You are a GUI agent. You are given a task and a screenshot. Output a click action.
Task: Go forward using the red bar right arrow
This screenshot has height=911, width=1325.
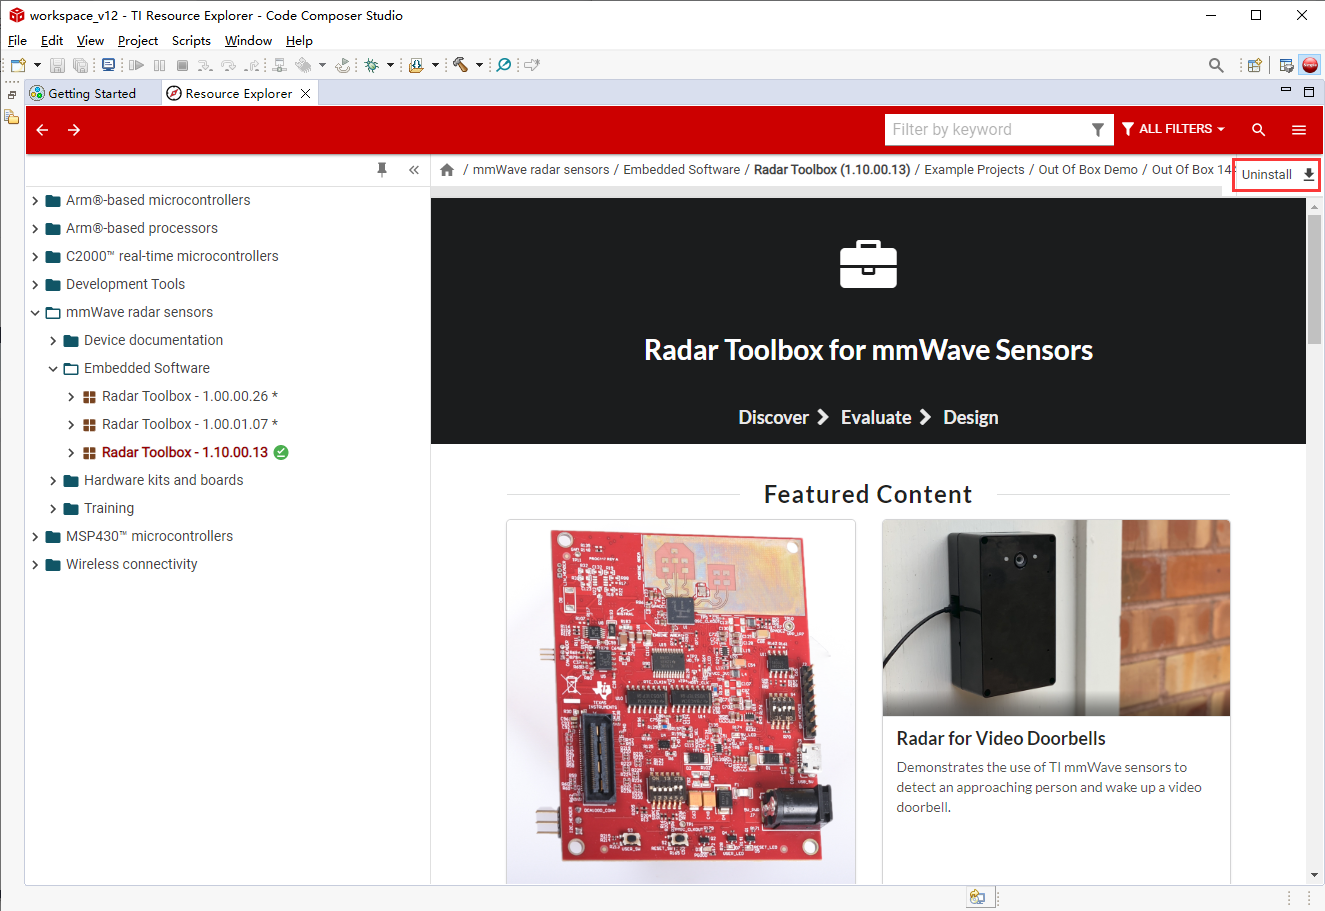click(x=74, y=130)
